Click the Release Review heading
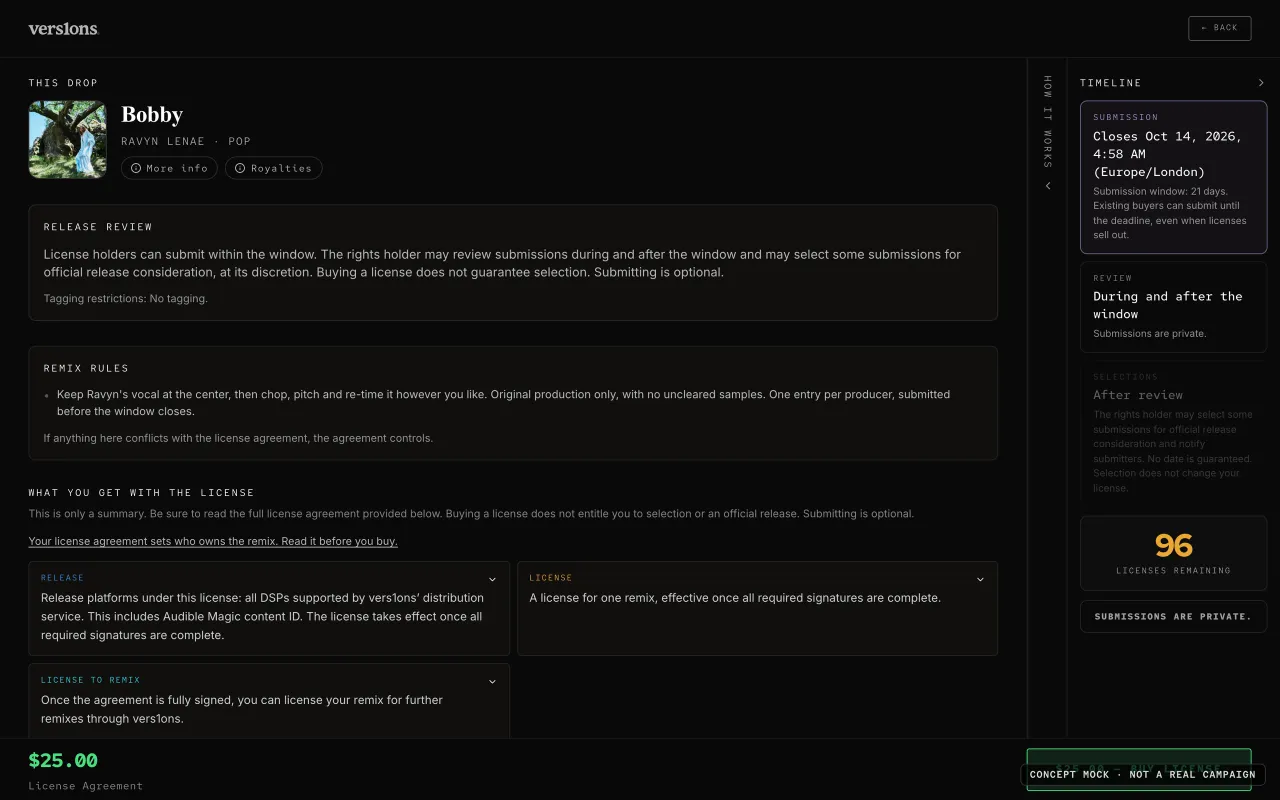The width and height of the screenshot is (1280, 800). pos(98,227)
